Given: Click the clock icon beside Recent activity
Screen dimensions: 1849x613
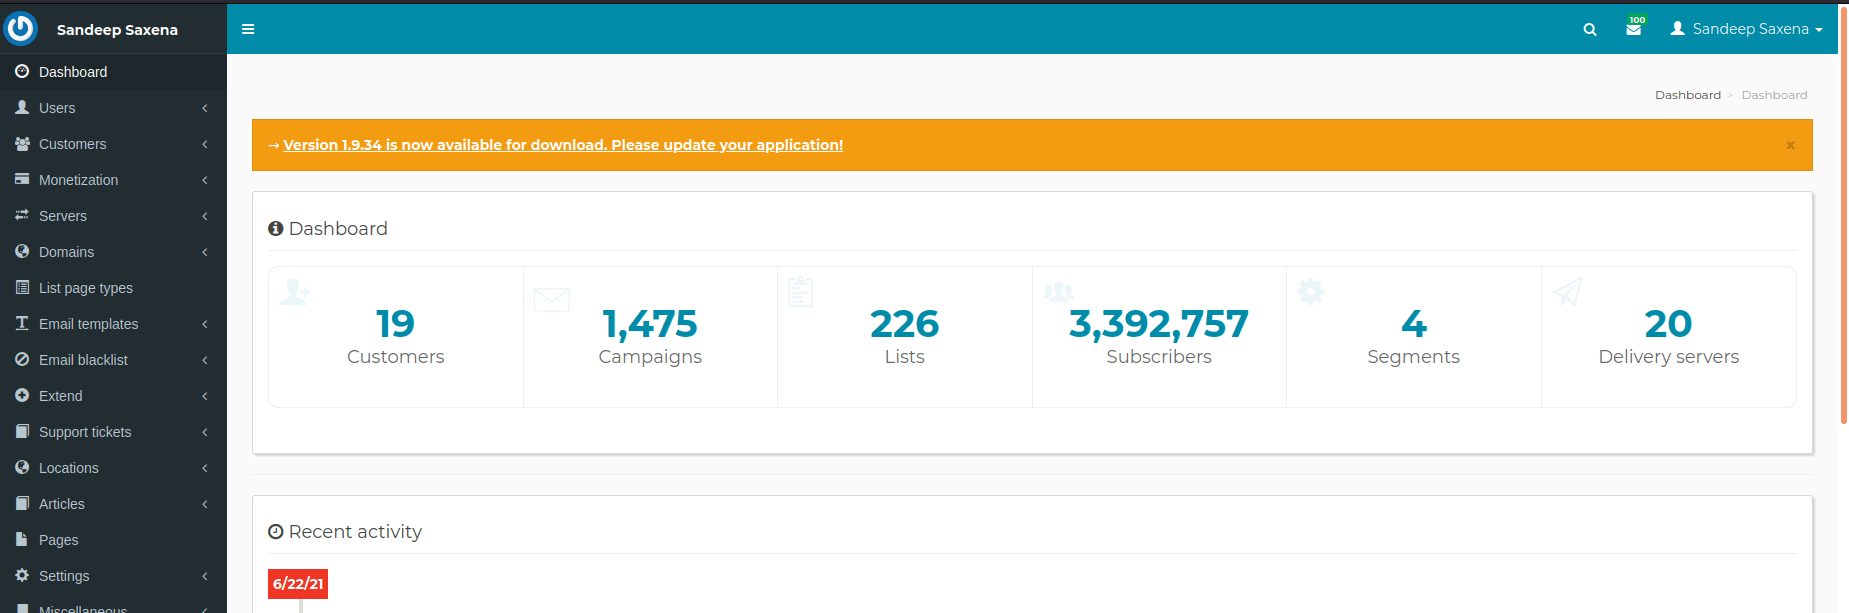Looking at the screenshot, I should [276, 531].
